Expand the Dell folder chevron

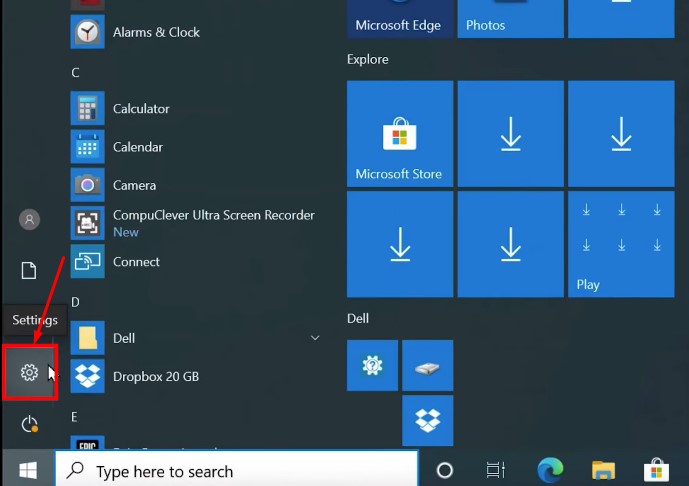coord(315,338)
